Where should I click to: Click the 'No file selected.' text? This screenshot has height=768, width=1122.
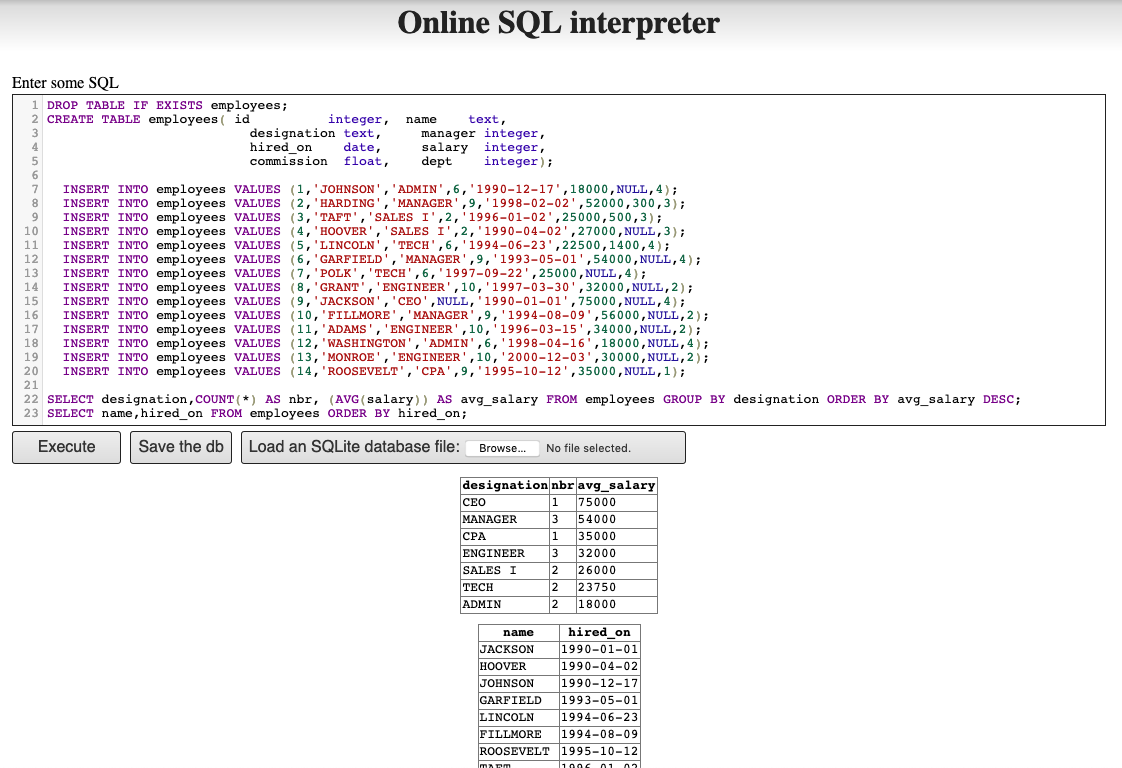[x=588, y=448]
